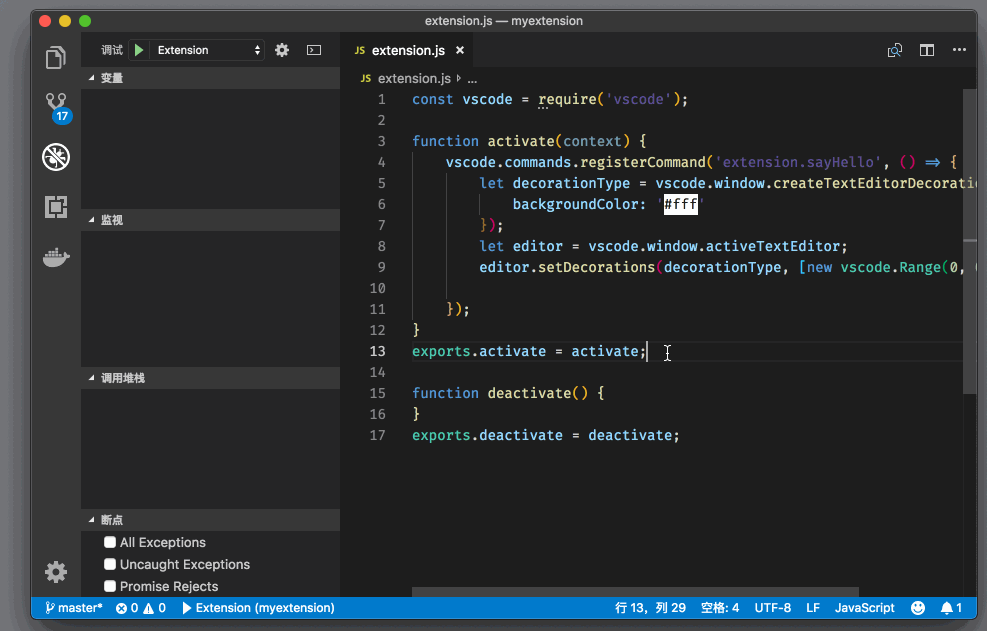Click the Manage gear at sidebar bottom
This screenshot has width=987, height=631.
coord(56,572)
